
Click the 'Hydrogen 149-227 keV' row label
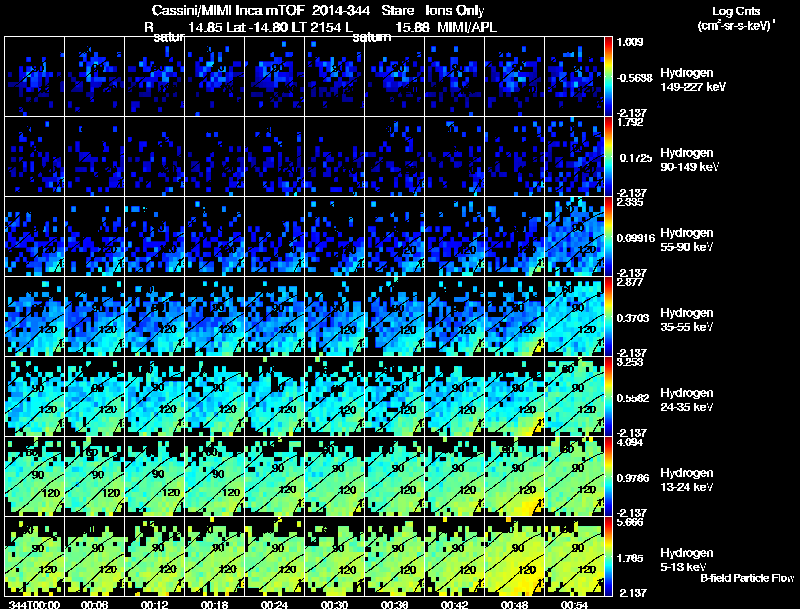692,80
